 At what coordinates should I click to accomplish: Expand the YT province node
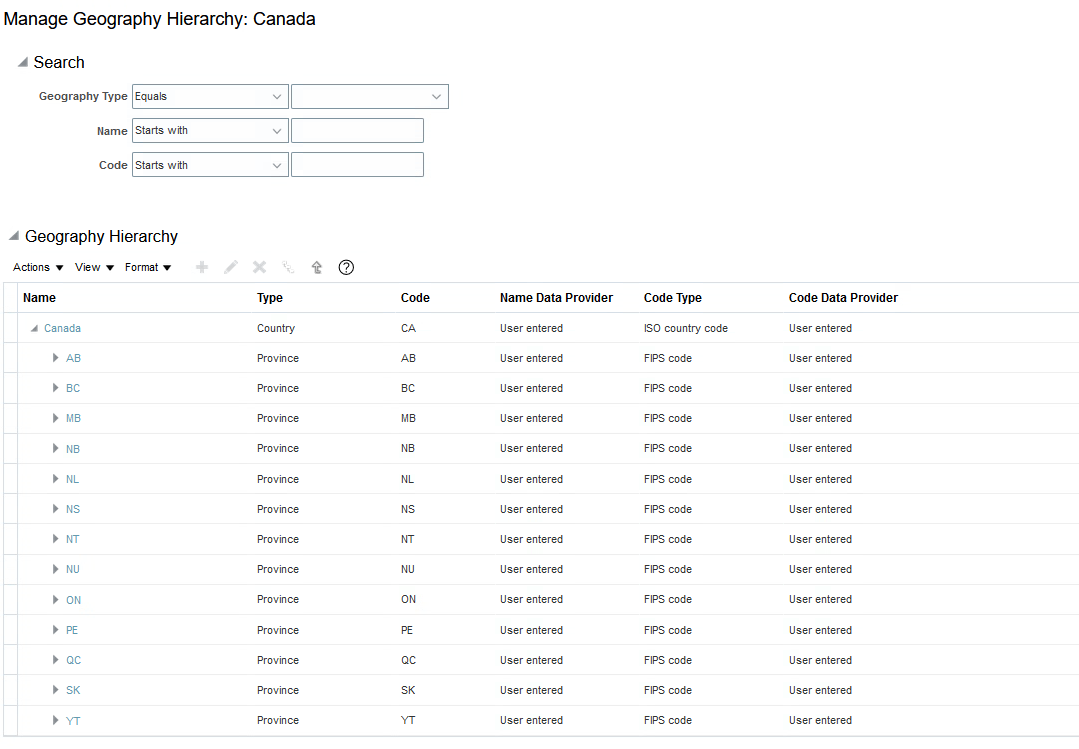point(56,720)
